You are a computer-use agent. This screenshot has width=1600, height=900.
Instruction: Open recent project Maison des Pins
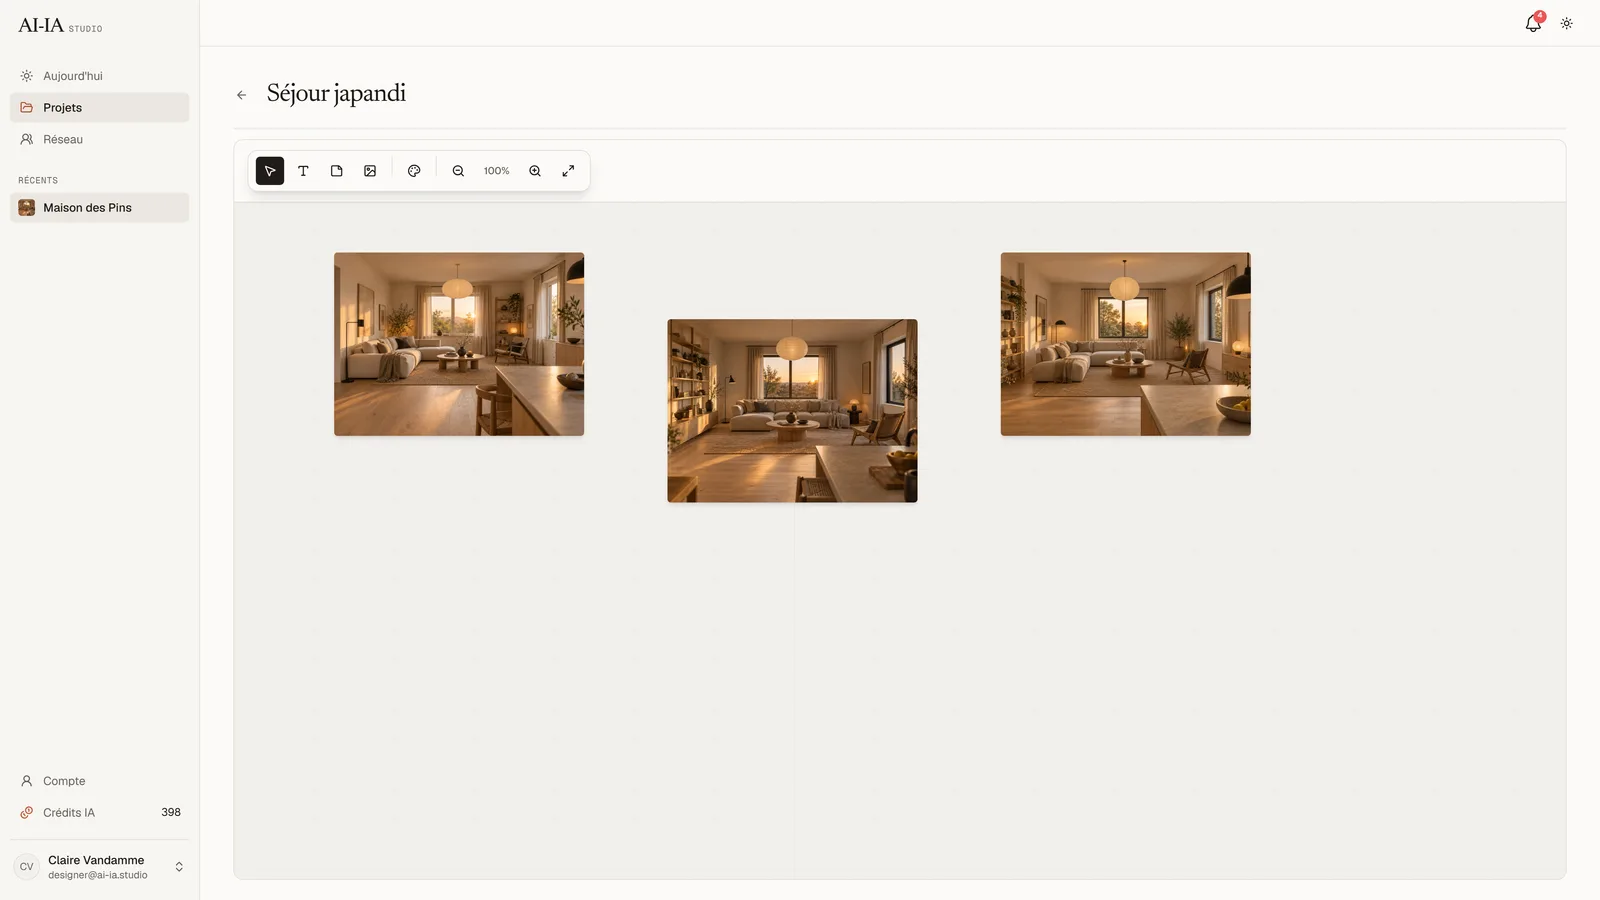[99, 208]
